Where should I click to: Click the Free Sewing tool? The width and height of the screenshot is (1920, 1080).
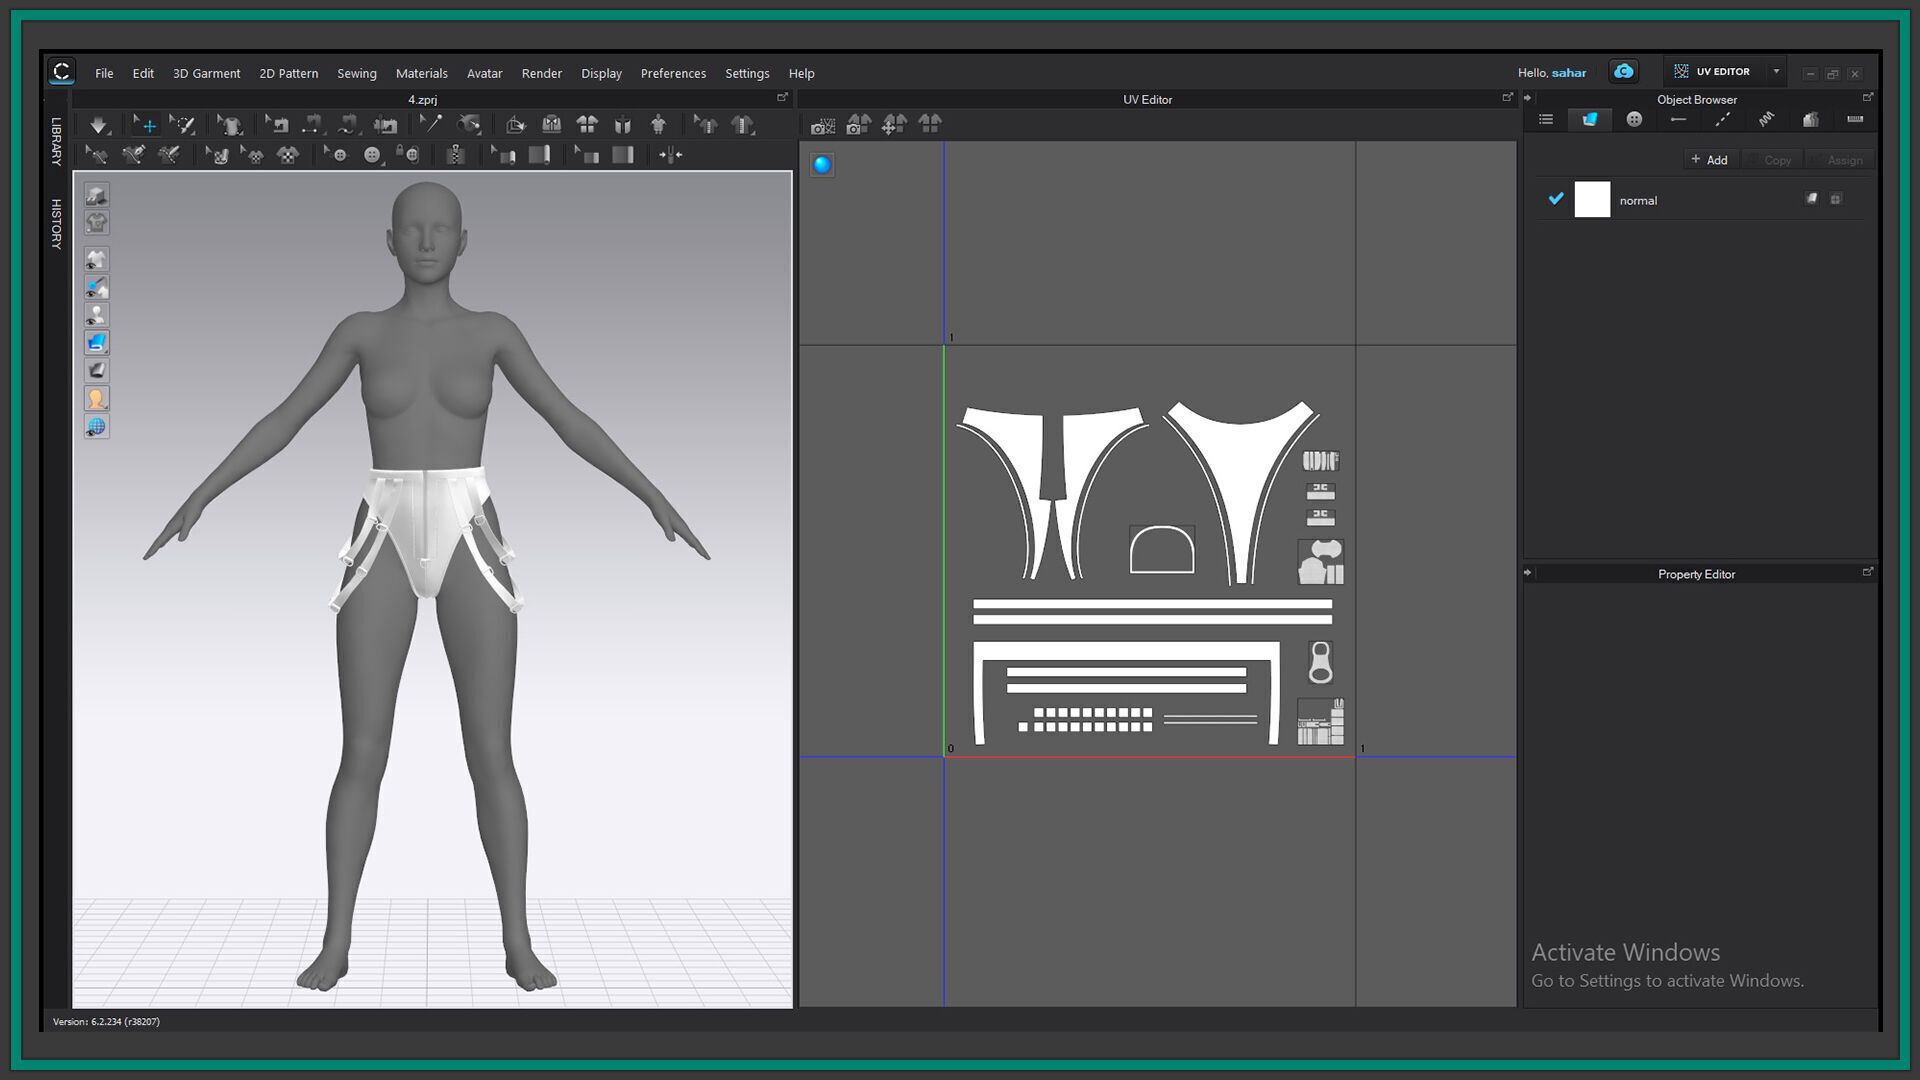[x=348, y=125]
